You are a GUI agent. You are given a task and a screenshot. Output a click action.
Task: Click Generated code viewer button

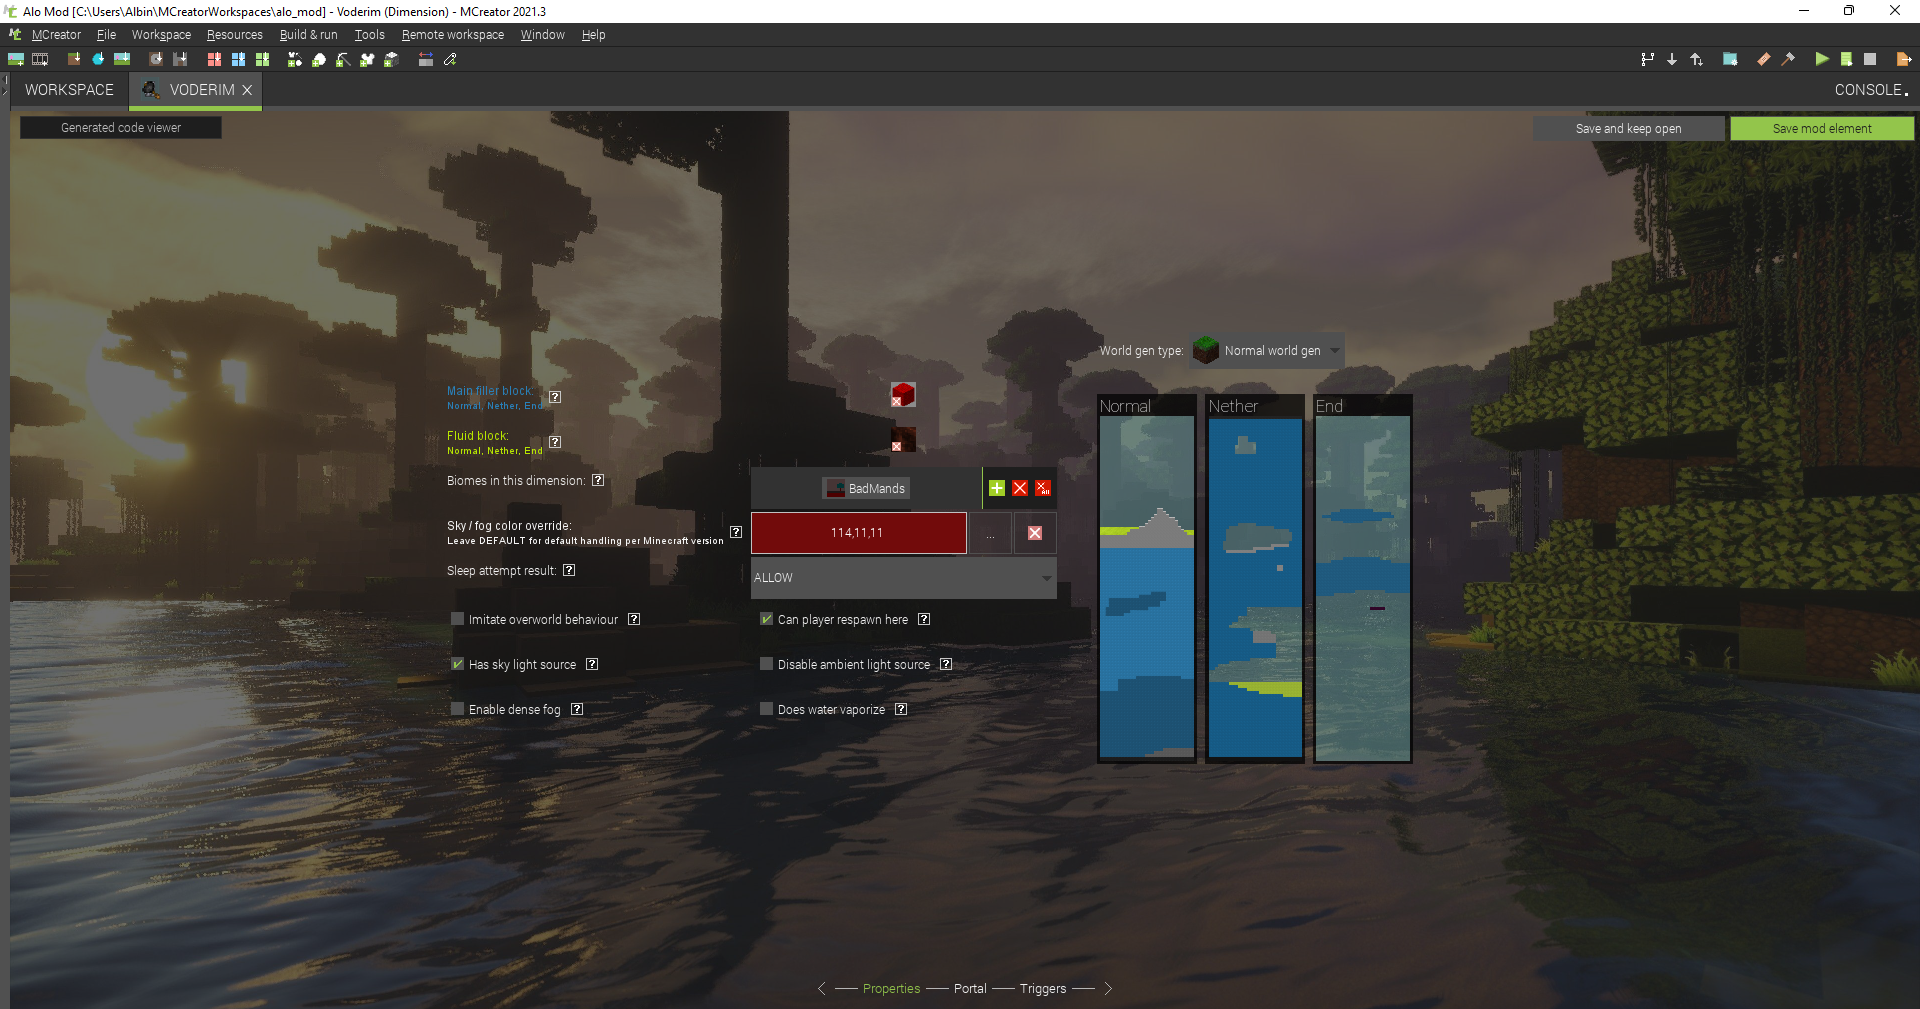click(121, 128)
